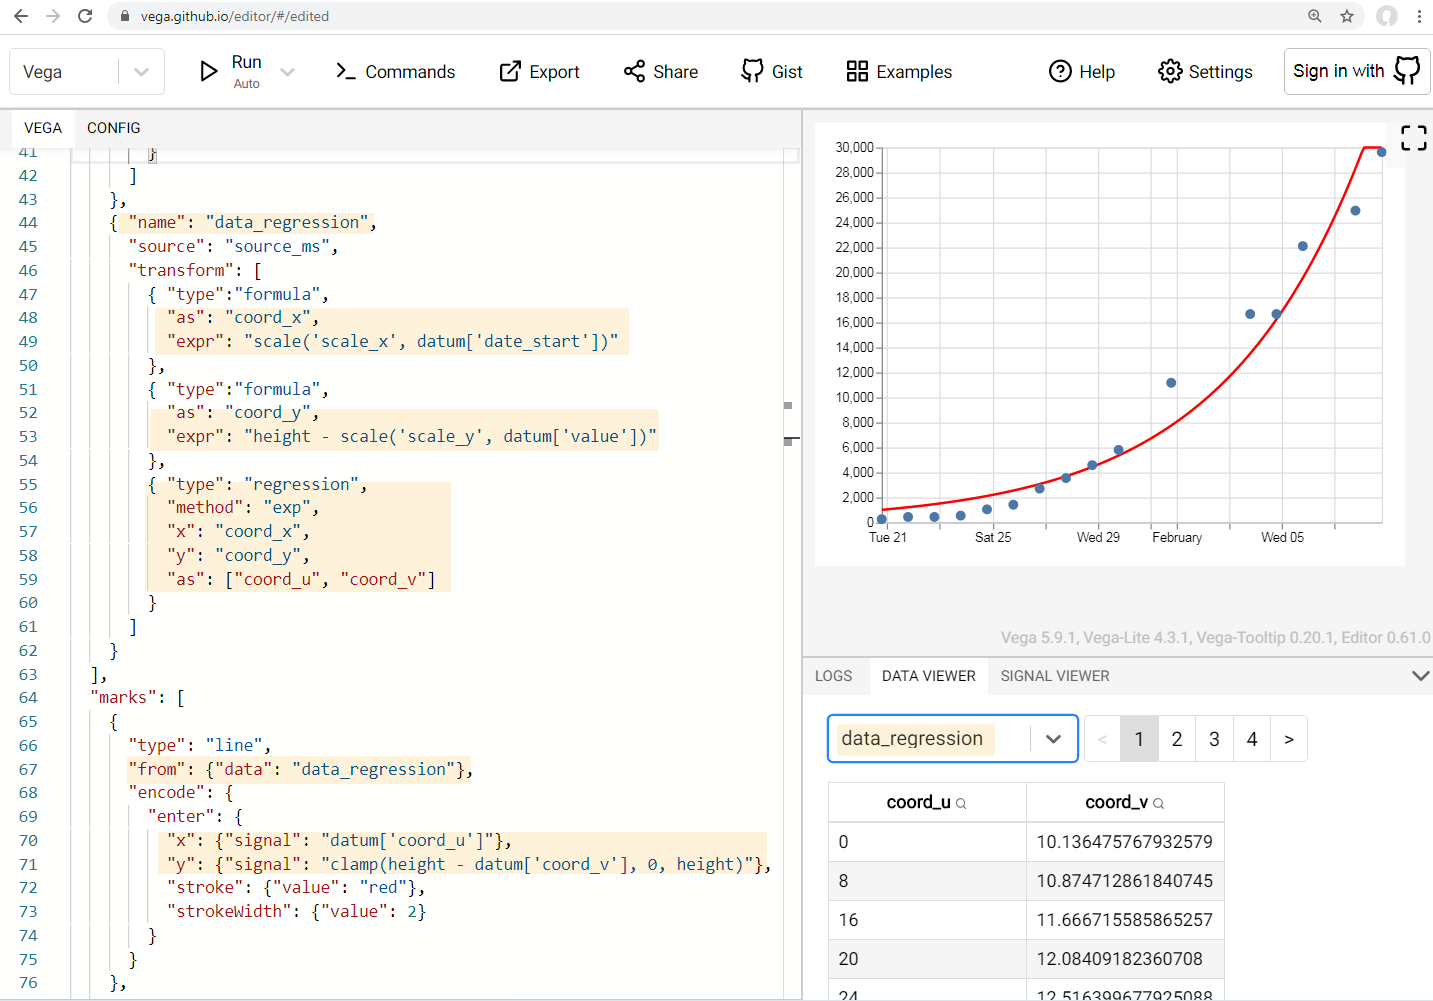
Task: Open the Commands menu
Action: [396, 71]
